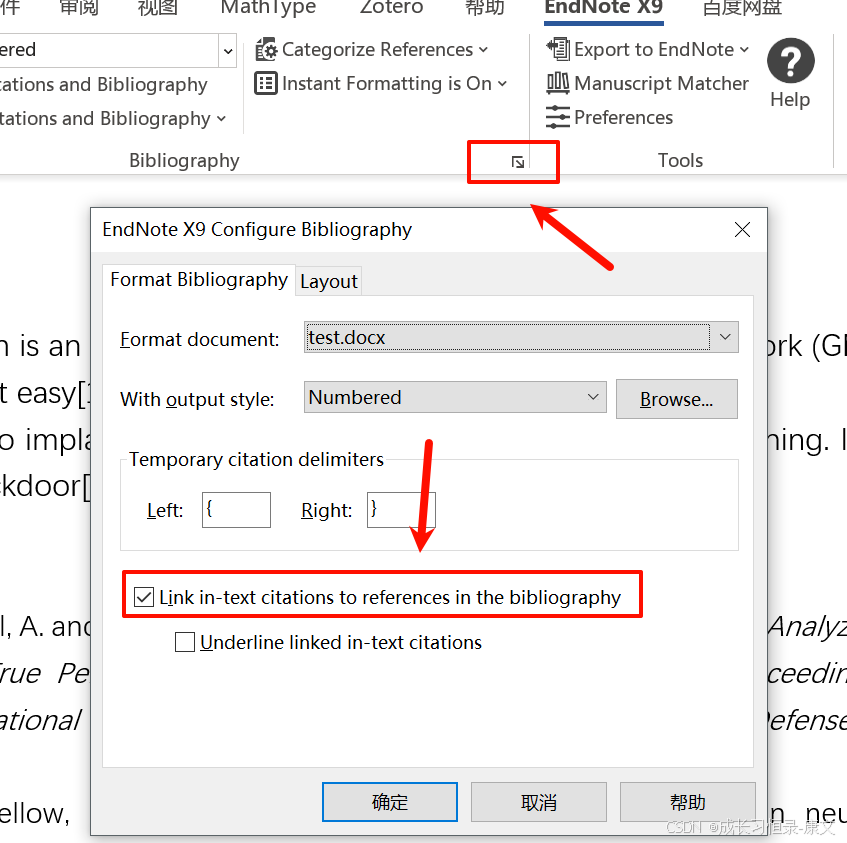Viewport: 847px width, 843px height.
Task: Switch to the Layout dialog tab
Action: (328, 281)
